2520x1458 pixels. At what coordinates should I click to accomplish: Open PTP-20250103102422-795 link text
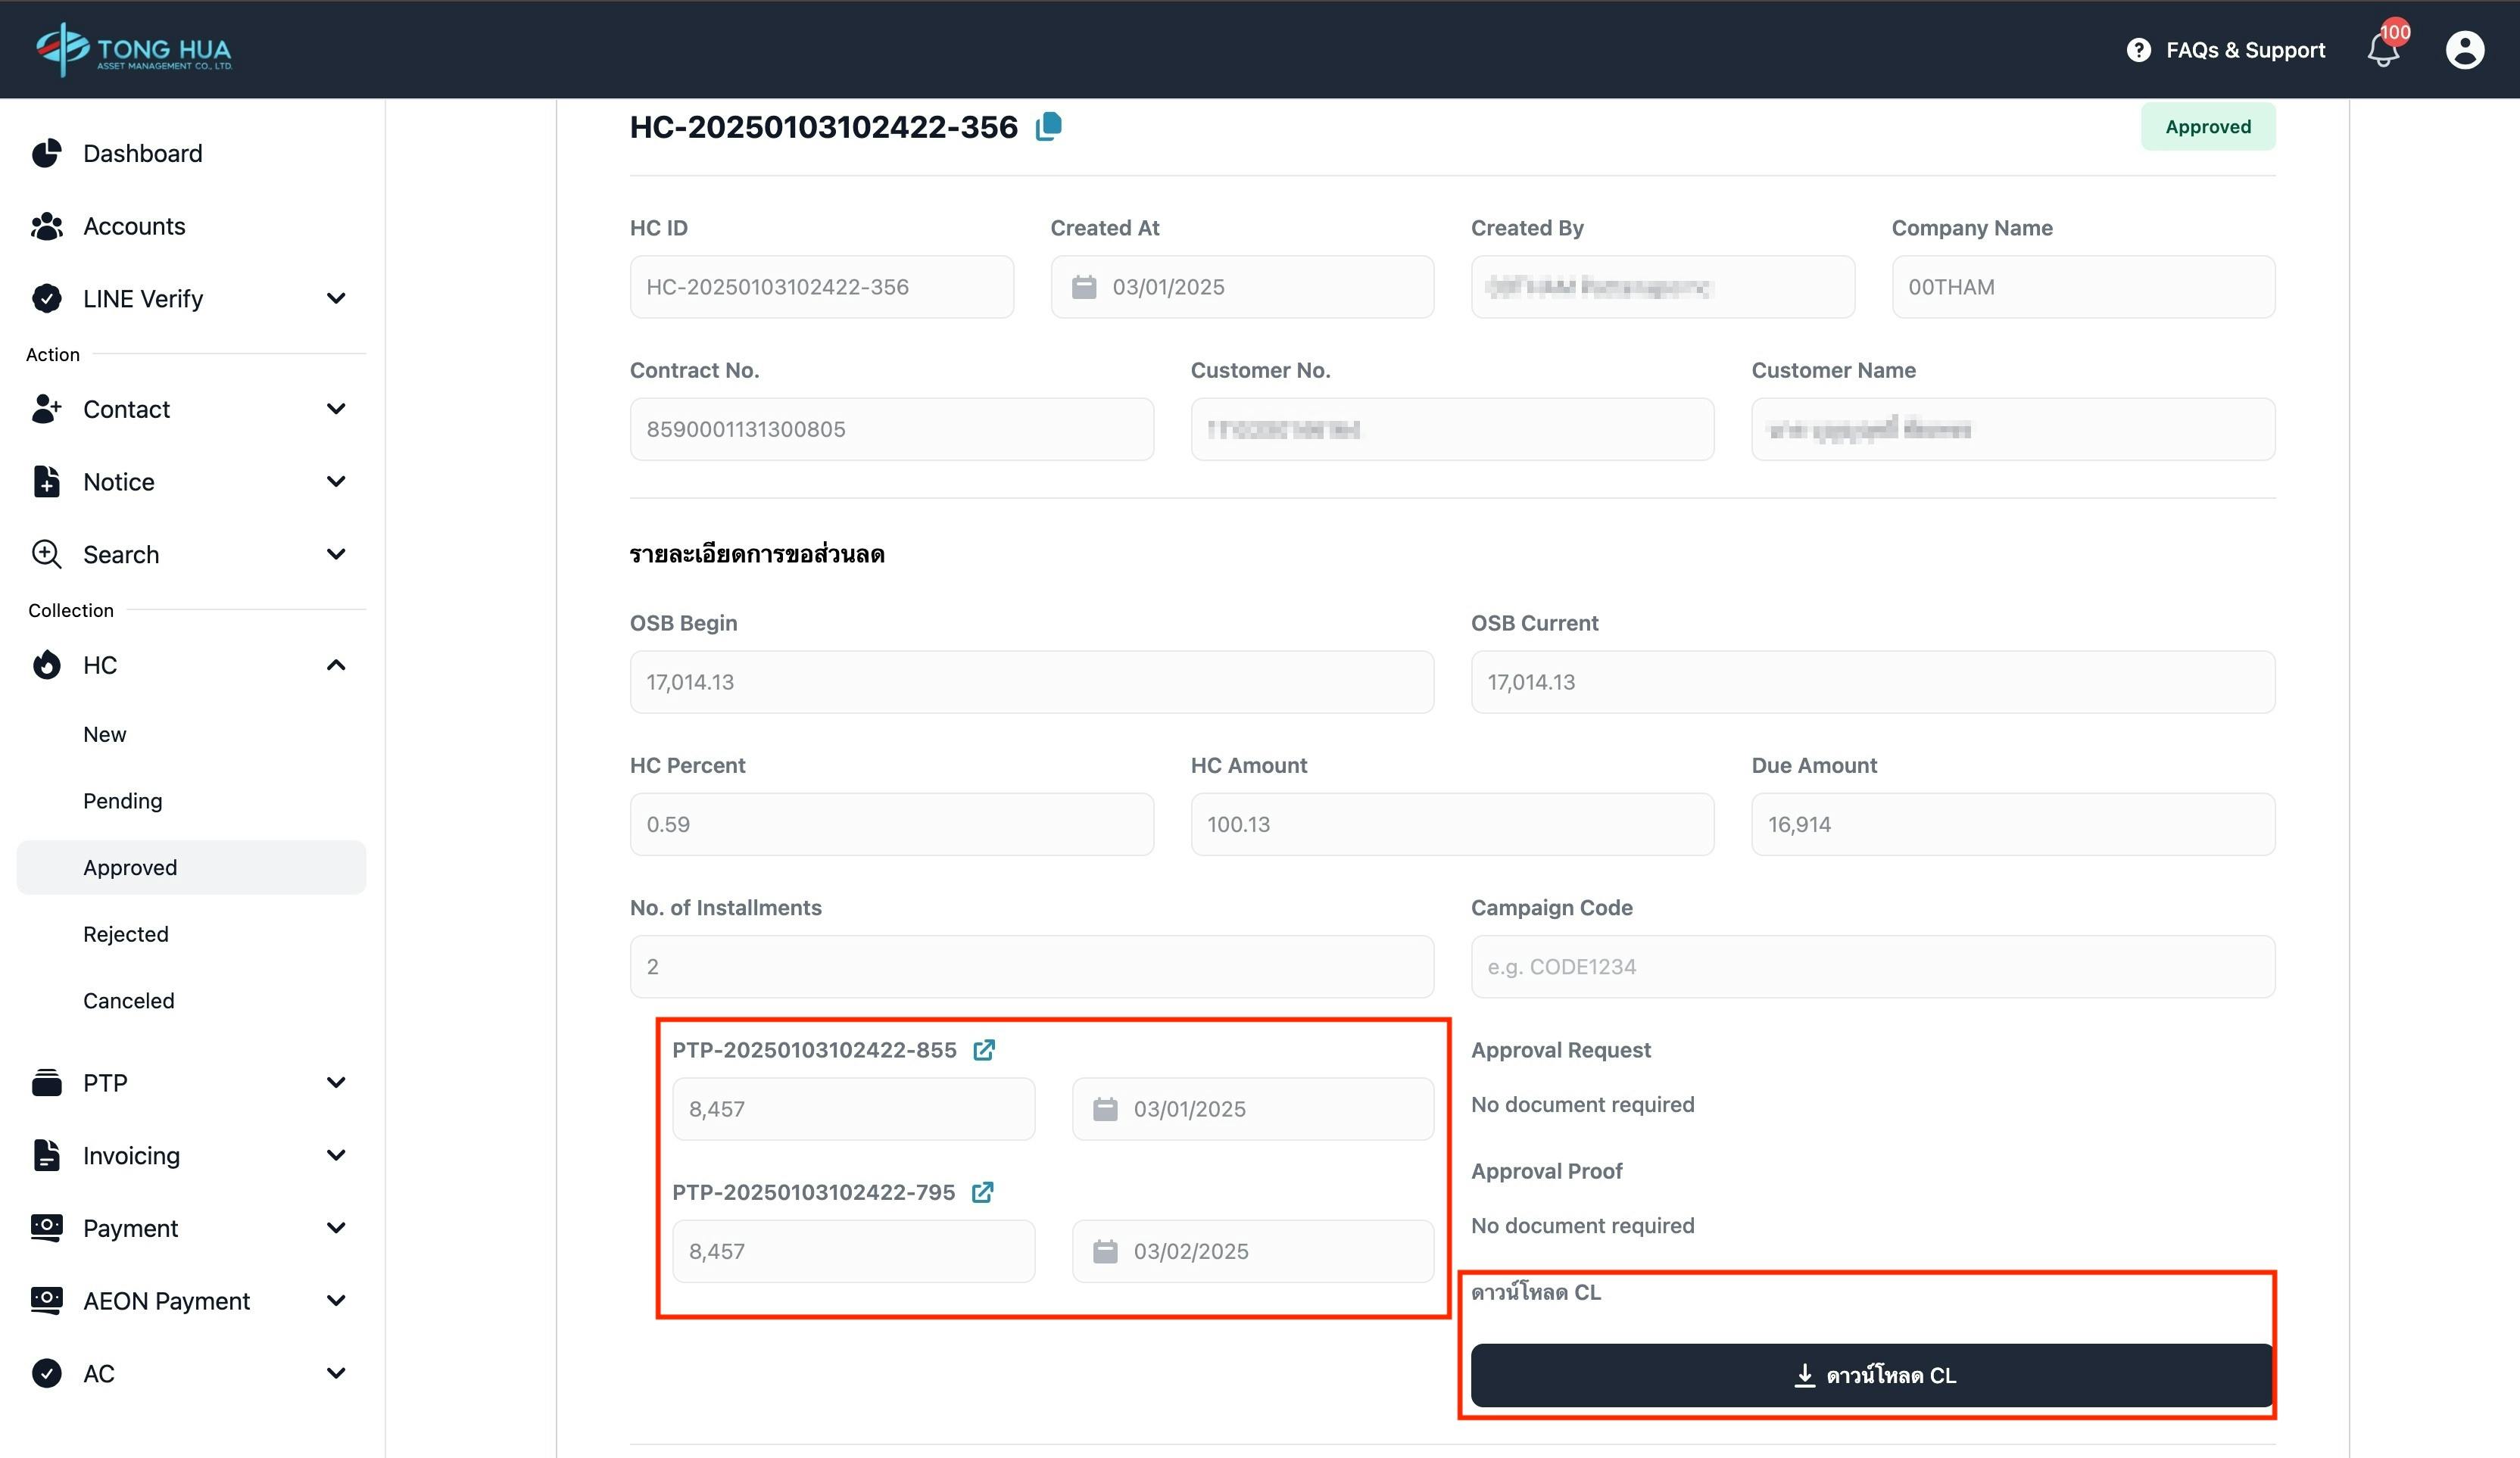tap(813, 1192)
